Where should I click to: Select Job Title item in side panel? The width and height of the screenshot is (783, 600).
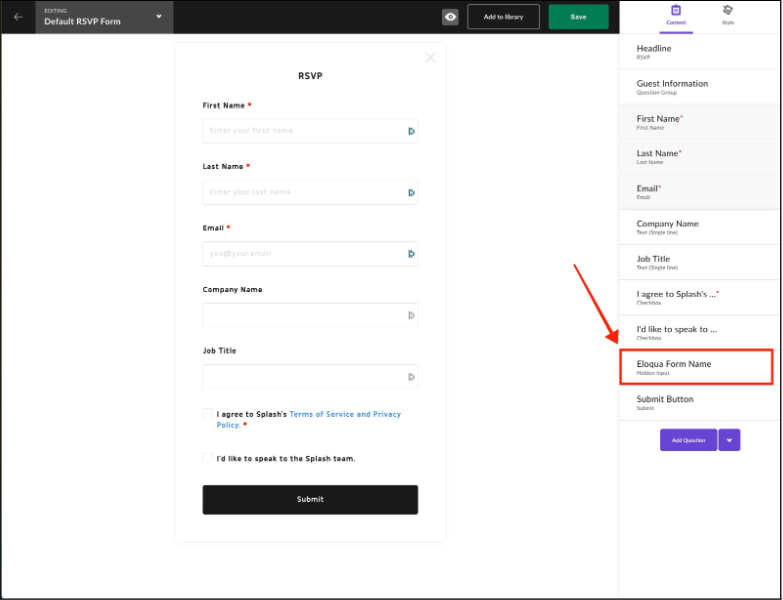(699, 262)
